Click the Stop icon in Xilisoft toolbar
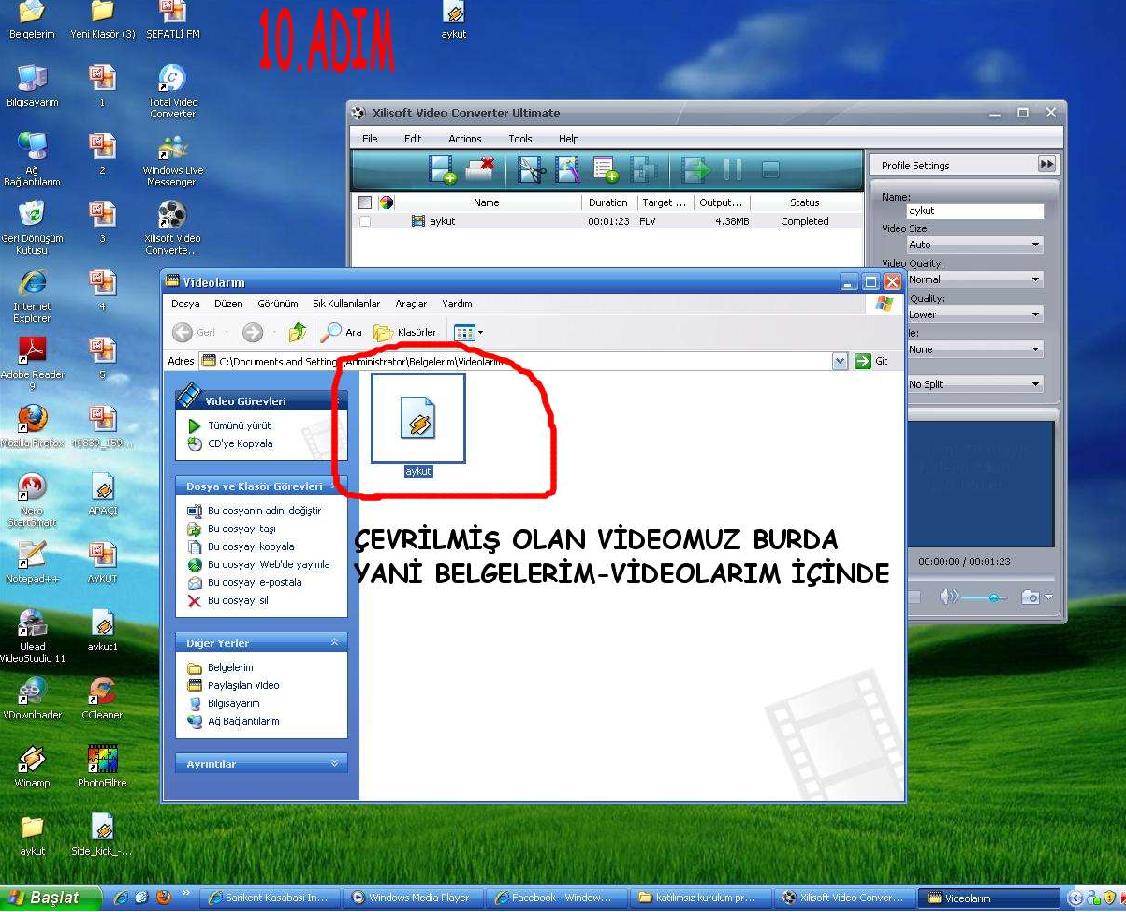Viewport: 1126px width, 912px height. (771, 170)
